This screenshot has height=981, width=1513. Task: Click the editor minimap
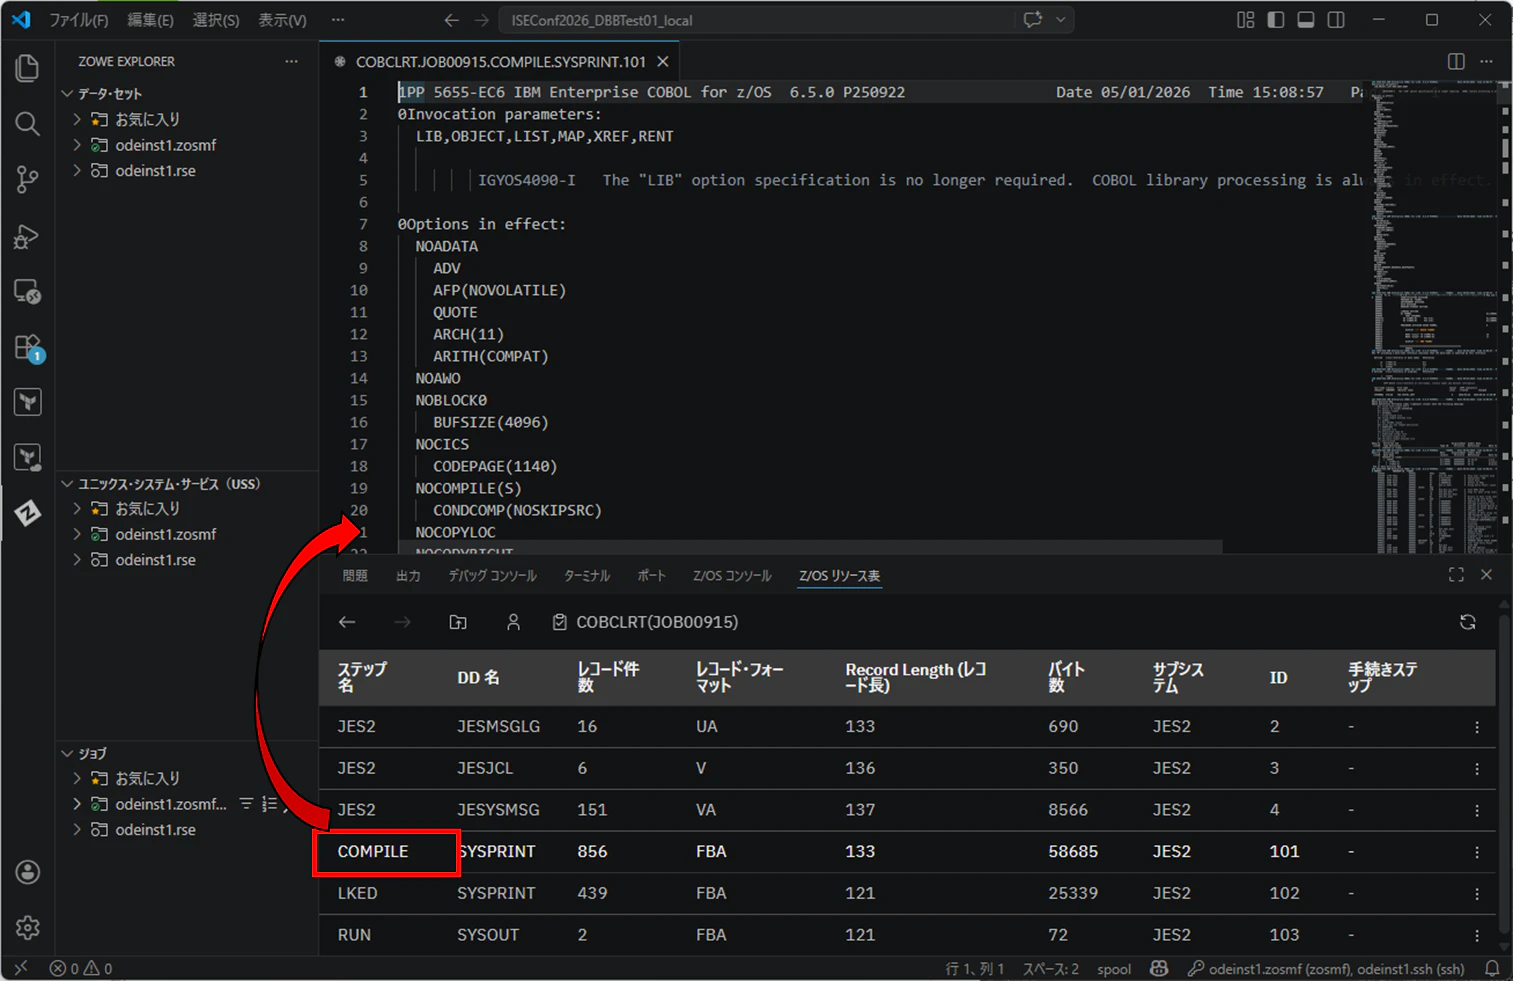[x=1435, y=316]
